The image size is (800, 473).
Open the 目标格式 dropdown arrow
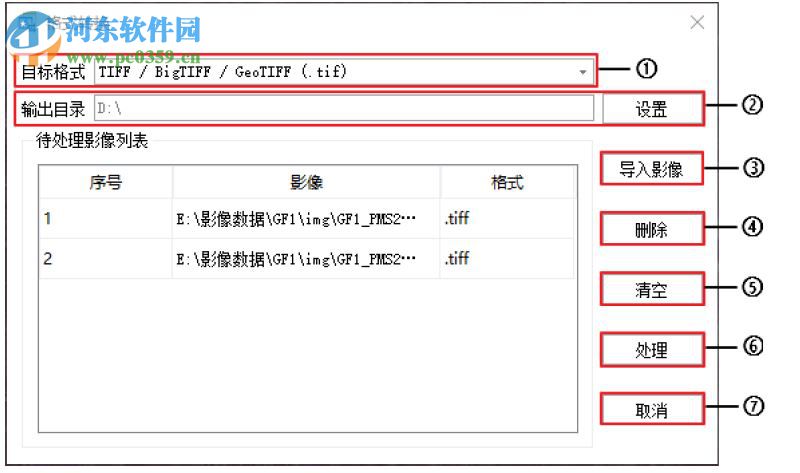[x=583, y=72]
